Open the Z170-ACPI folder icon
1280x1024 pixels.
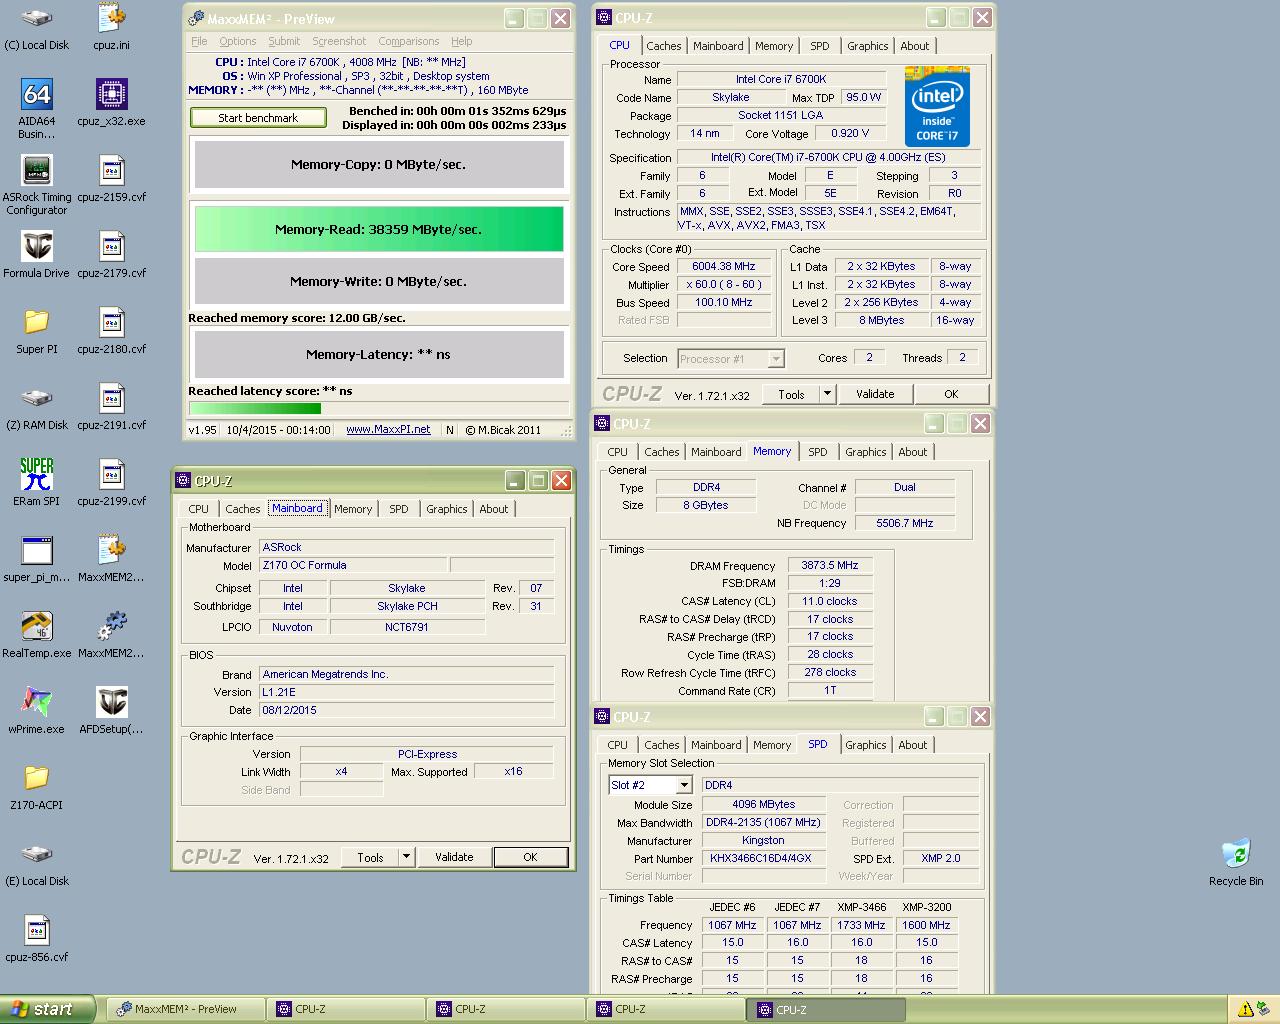coord(37,787)
